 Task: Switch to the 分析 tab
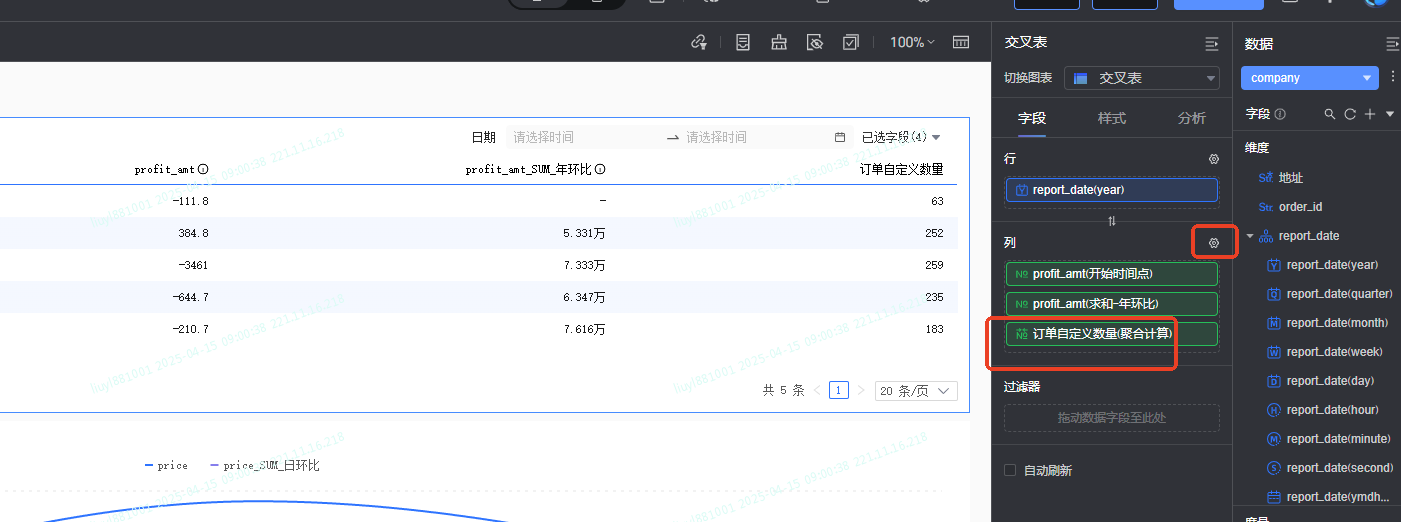coord(1191,118)
